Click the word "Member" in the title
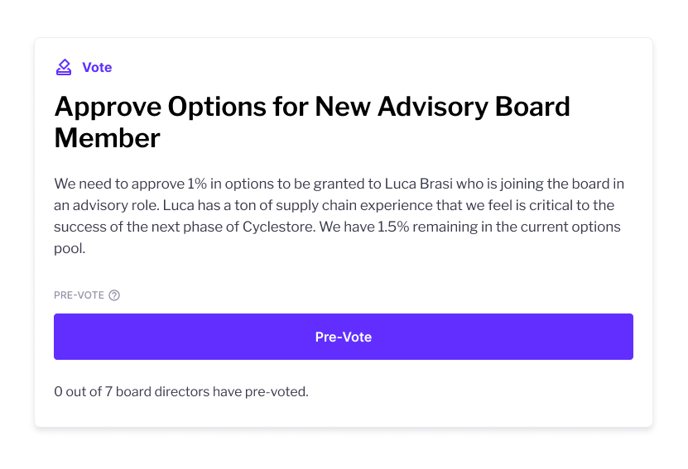Image resolution: width=688 pixels, height=469 pixels. coord(107,138)
